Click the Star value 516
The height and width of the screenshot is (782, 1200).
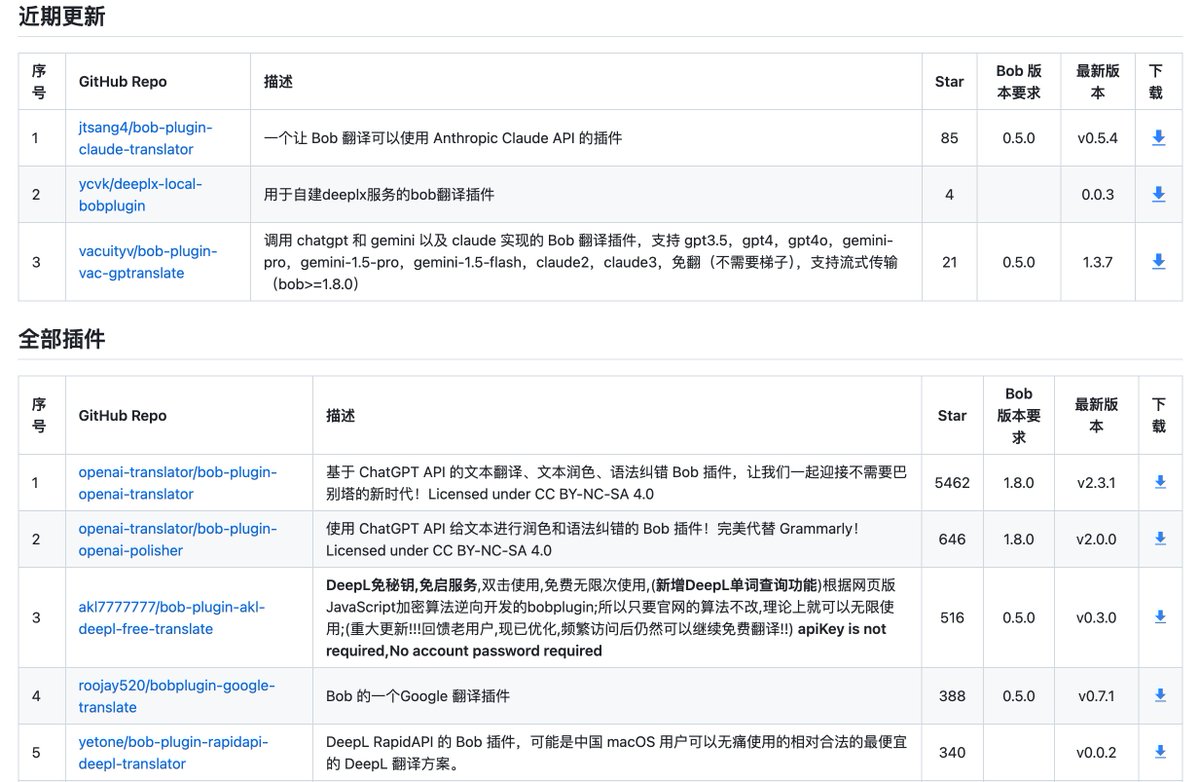[x=952, y=617]
